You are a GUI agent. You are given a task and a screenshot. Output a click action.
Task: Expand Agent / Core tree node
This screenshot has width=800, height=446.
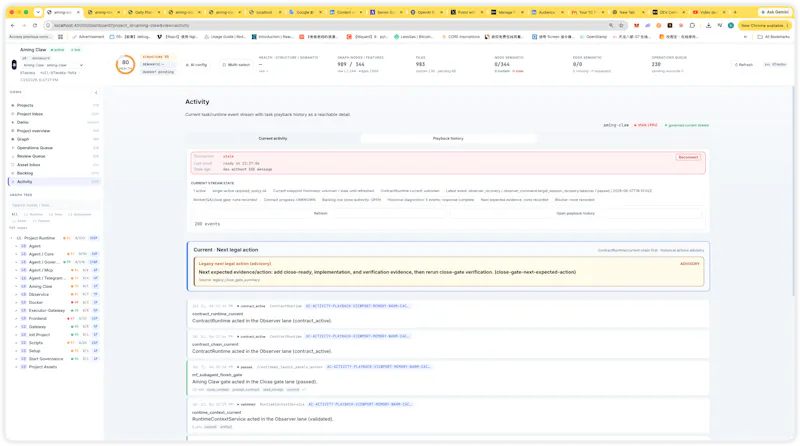point(16,254)
